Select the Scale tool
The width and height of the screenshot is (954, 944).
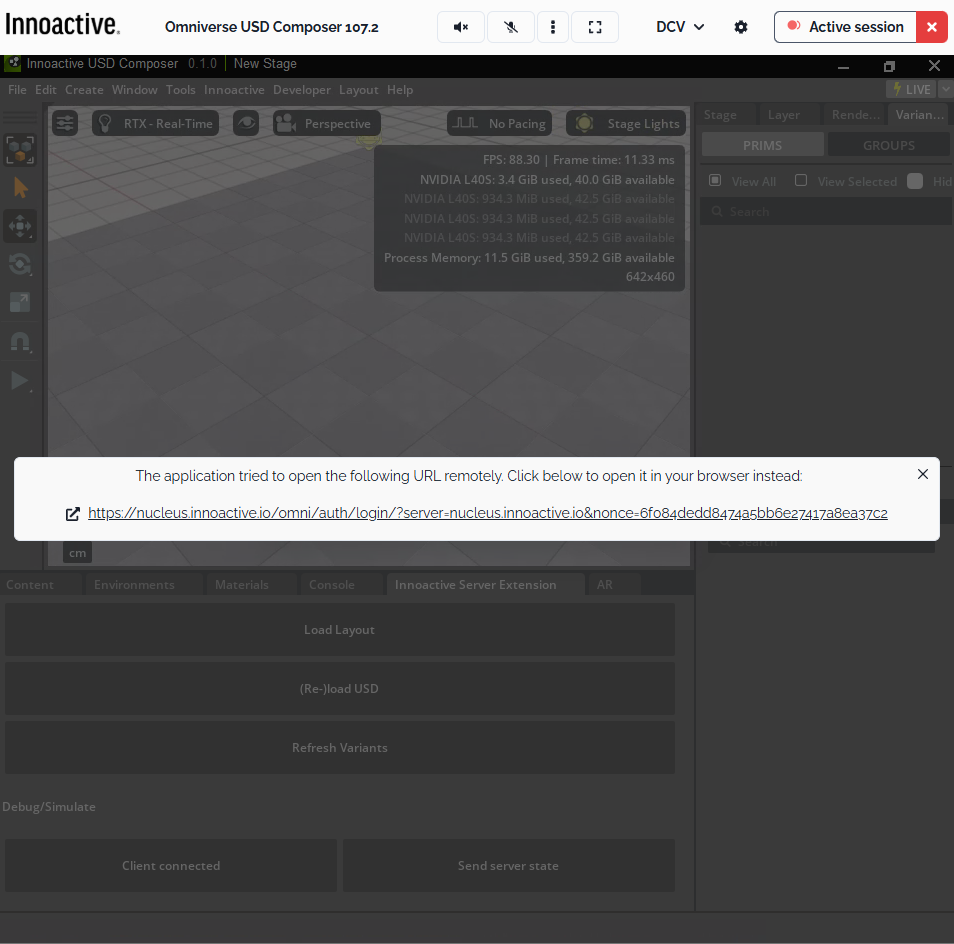[21, 302]
